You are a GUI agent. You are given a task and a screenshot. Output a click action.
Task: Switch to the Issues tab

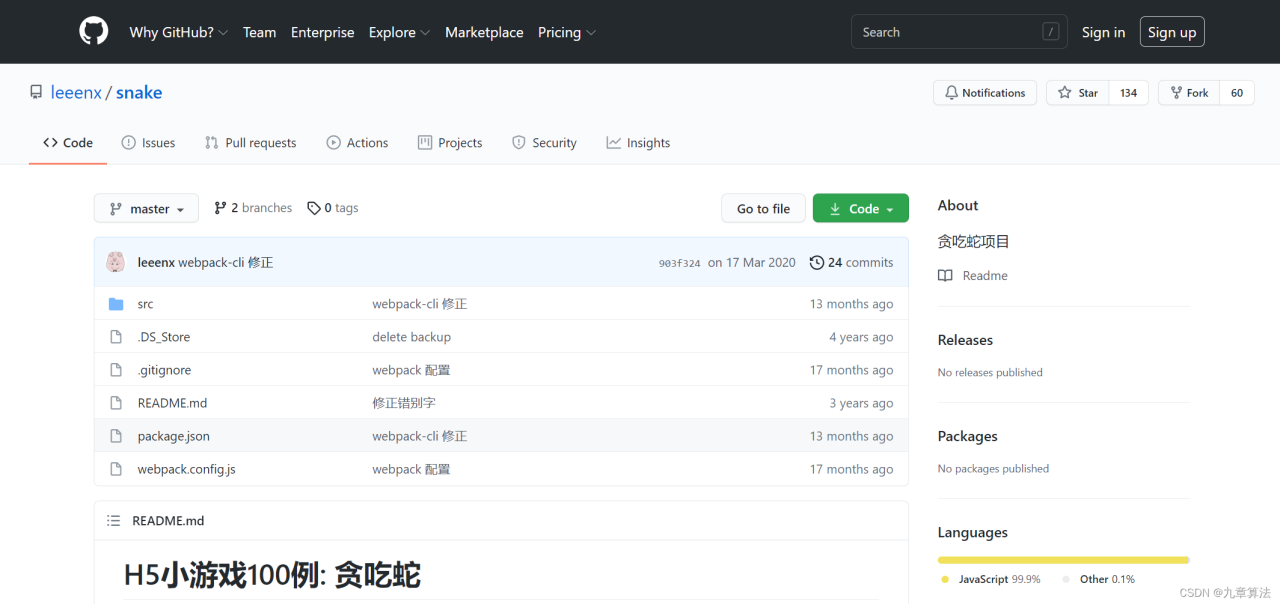[148, 143]
